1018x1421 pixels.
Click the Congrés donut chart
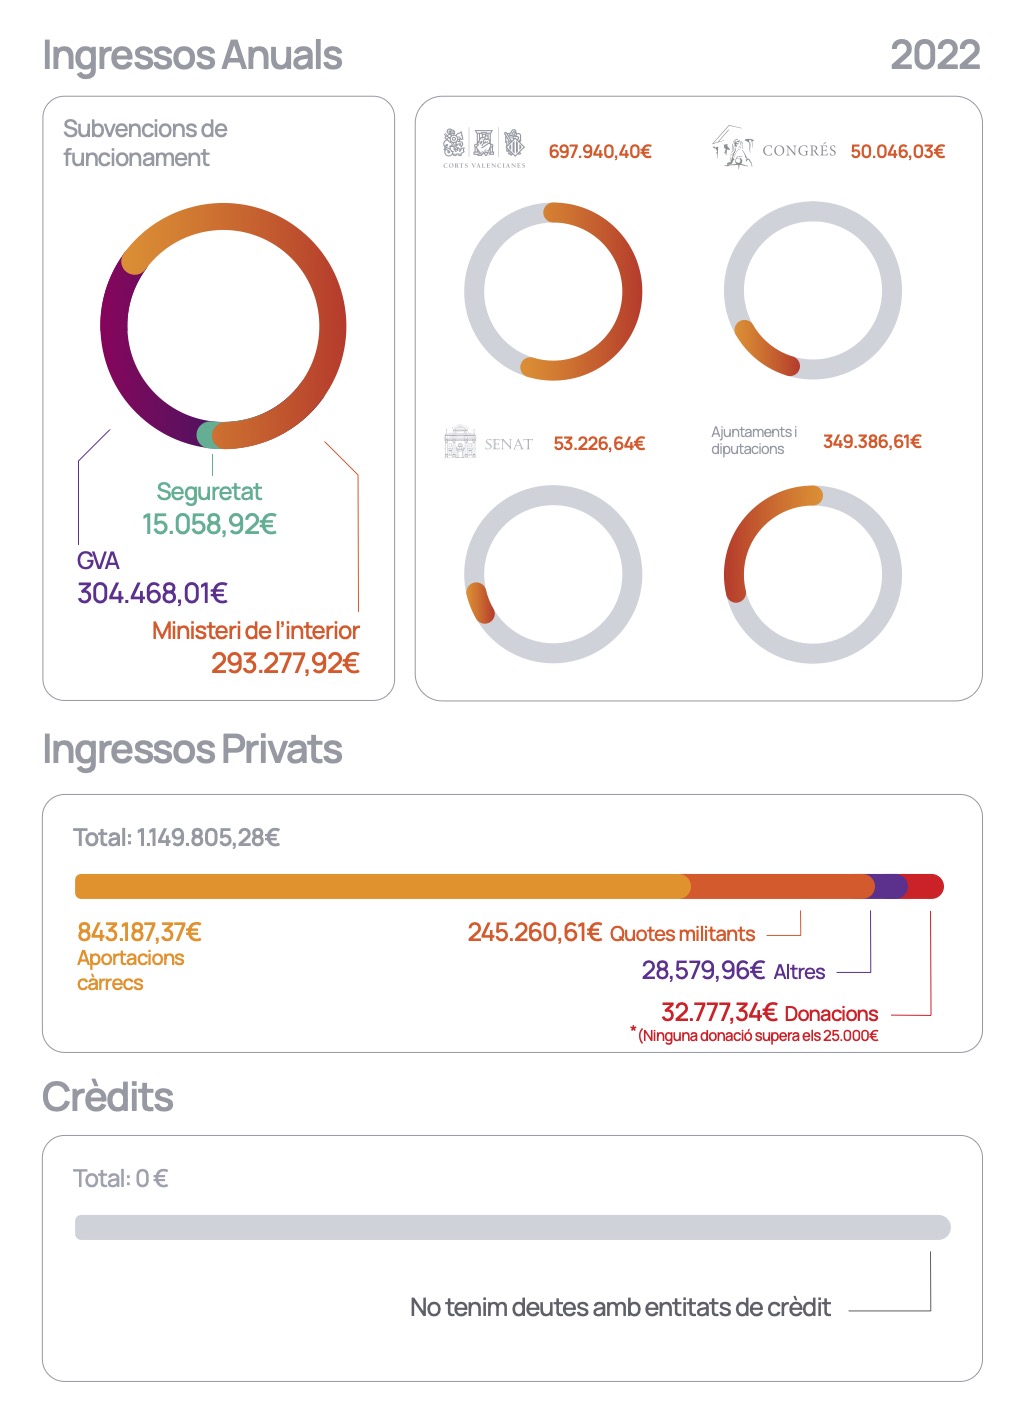click(x=813, y=291)
